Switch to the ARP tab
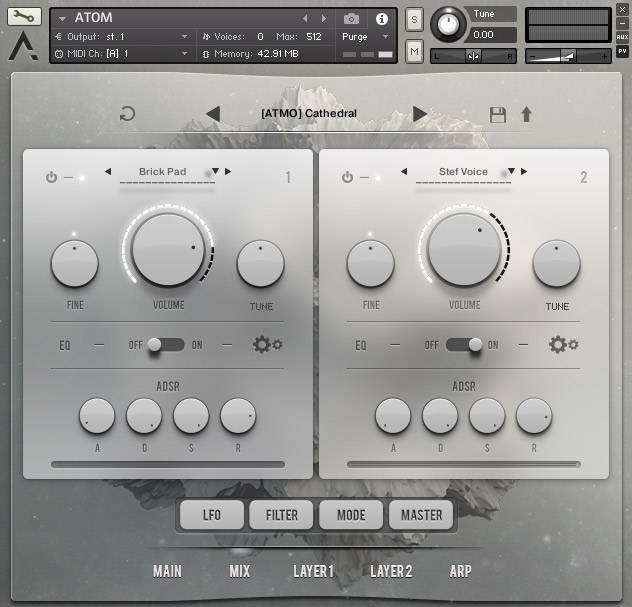Viewport: 632px width, 607px height. pos(460,571)
